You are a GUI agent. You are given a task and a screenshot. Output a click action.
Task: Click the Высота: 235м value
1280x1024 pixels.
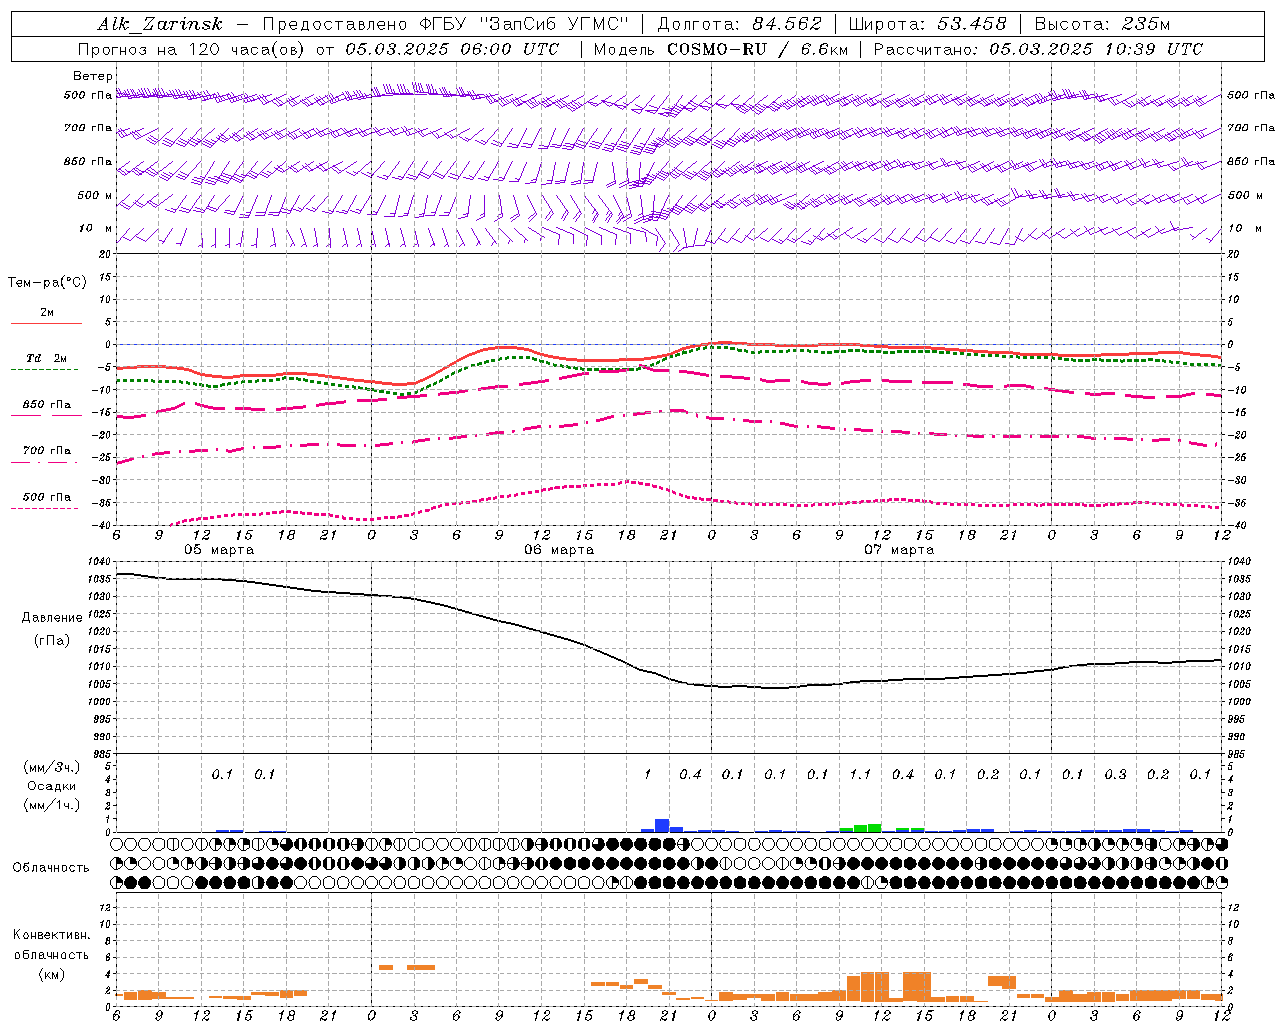point(1102,25)
